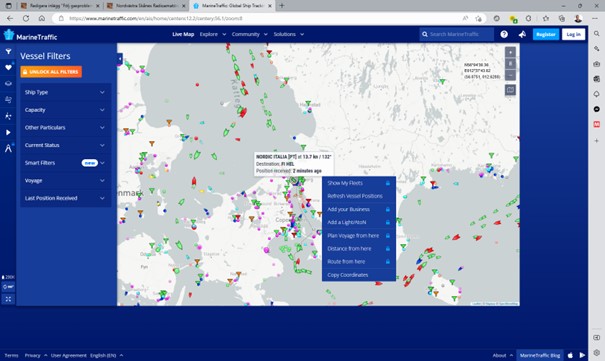Image resolution: width=605 pixels, height=361 pixels.
Task: Click the Unlock All Filters button
Action: 51,72
